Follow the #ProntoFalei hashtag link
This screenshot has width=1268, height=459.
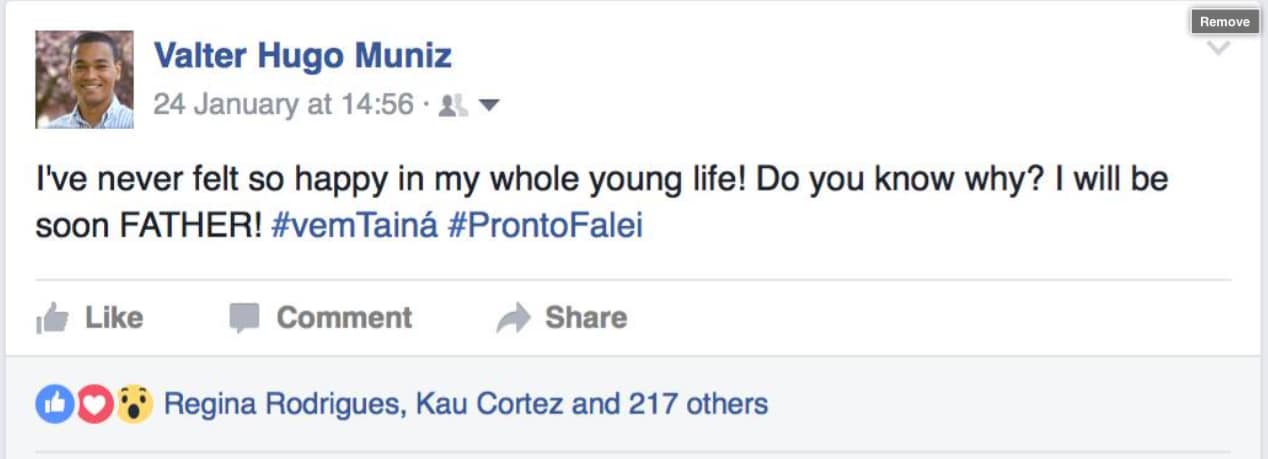pyautogui.click(x=545, y=225)
